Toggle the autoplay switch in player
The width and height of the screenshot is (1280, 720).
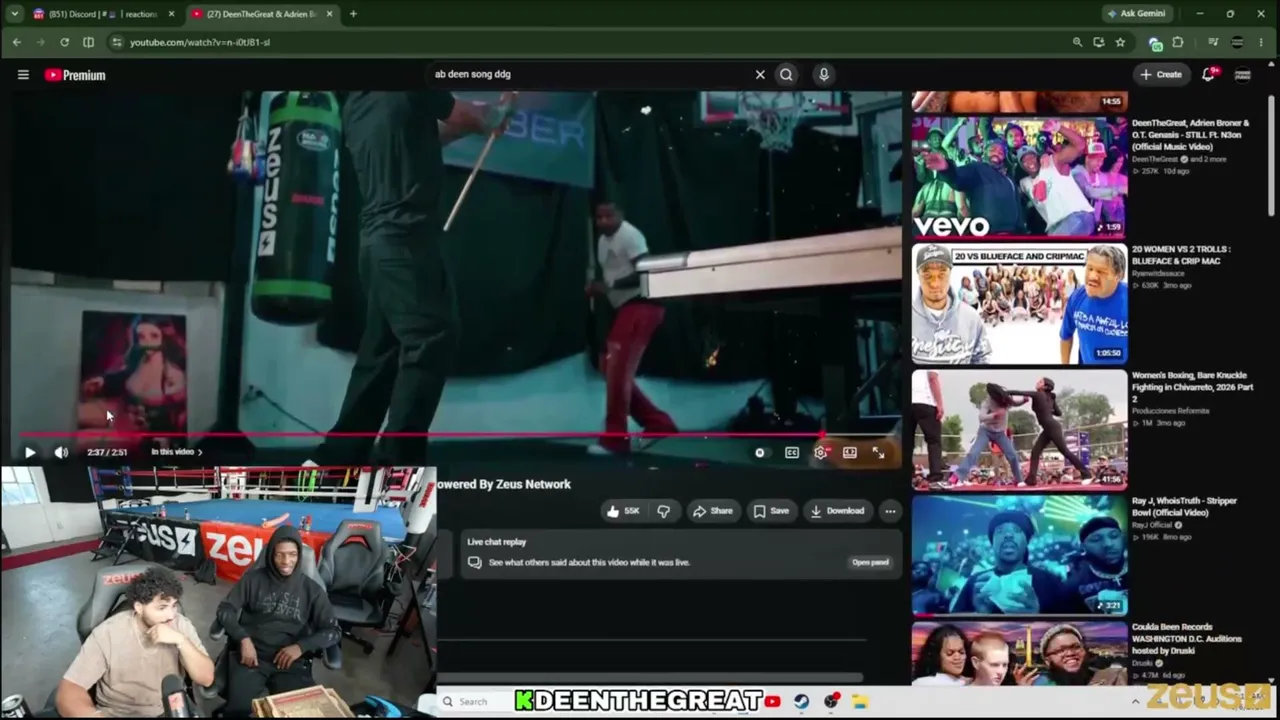[760, 453]
